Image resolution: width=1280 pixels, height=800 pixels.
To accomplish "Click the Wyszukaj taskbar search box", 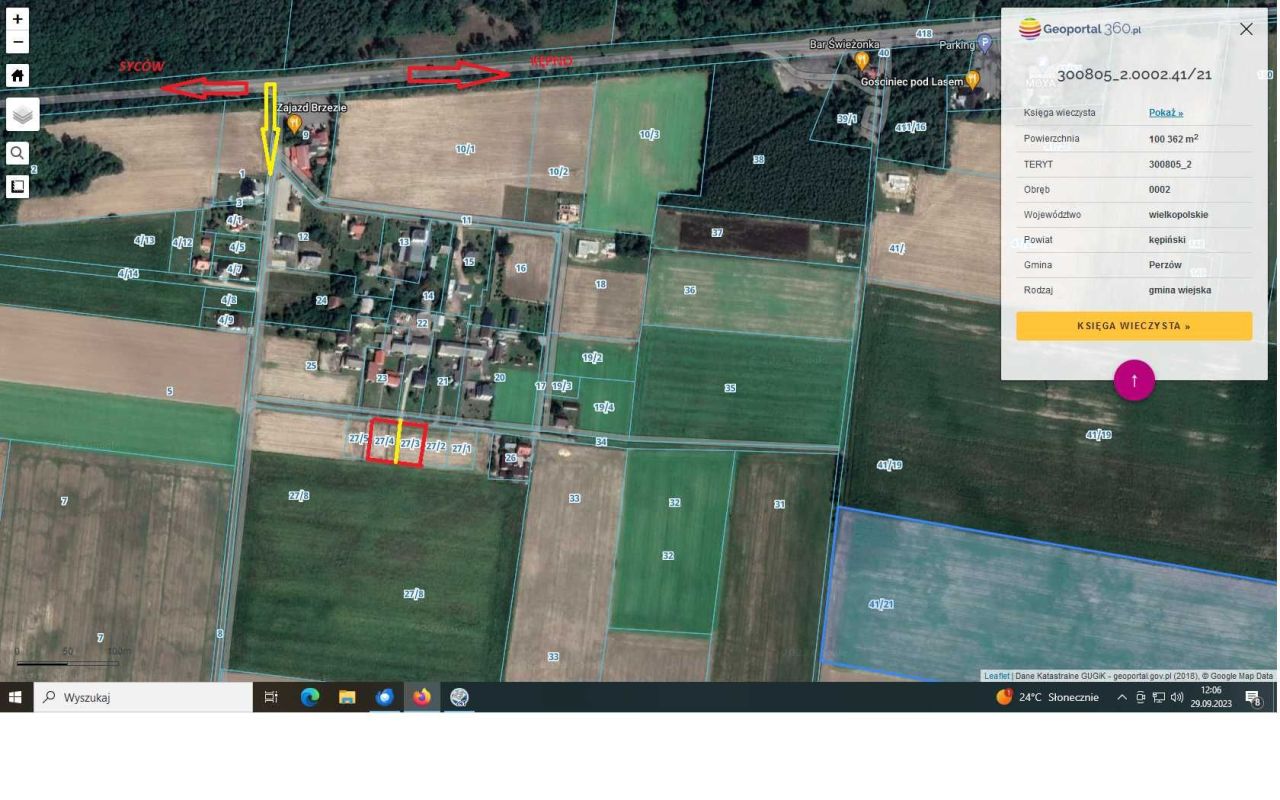I will point(142,697).
